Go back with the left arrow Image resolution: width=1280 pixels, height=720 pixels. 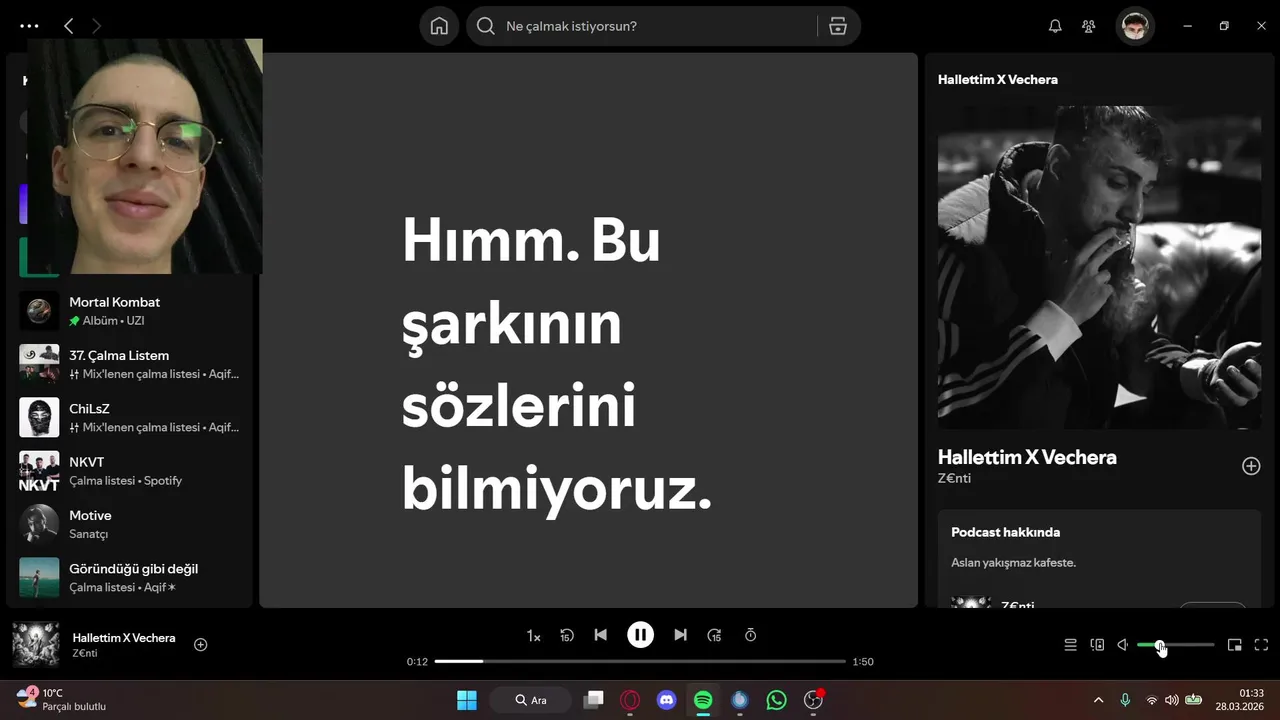tap(68, 26)
